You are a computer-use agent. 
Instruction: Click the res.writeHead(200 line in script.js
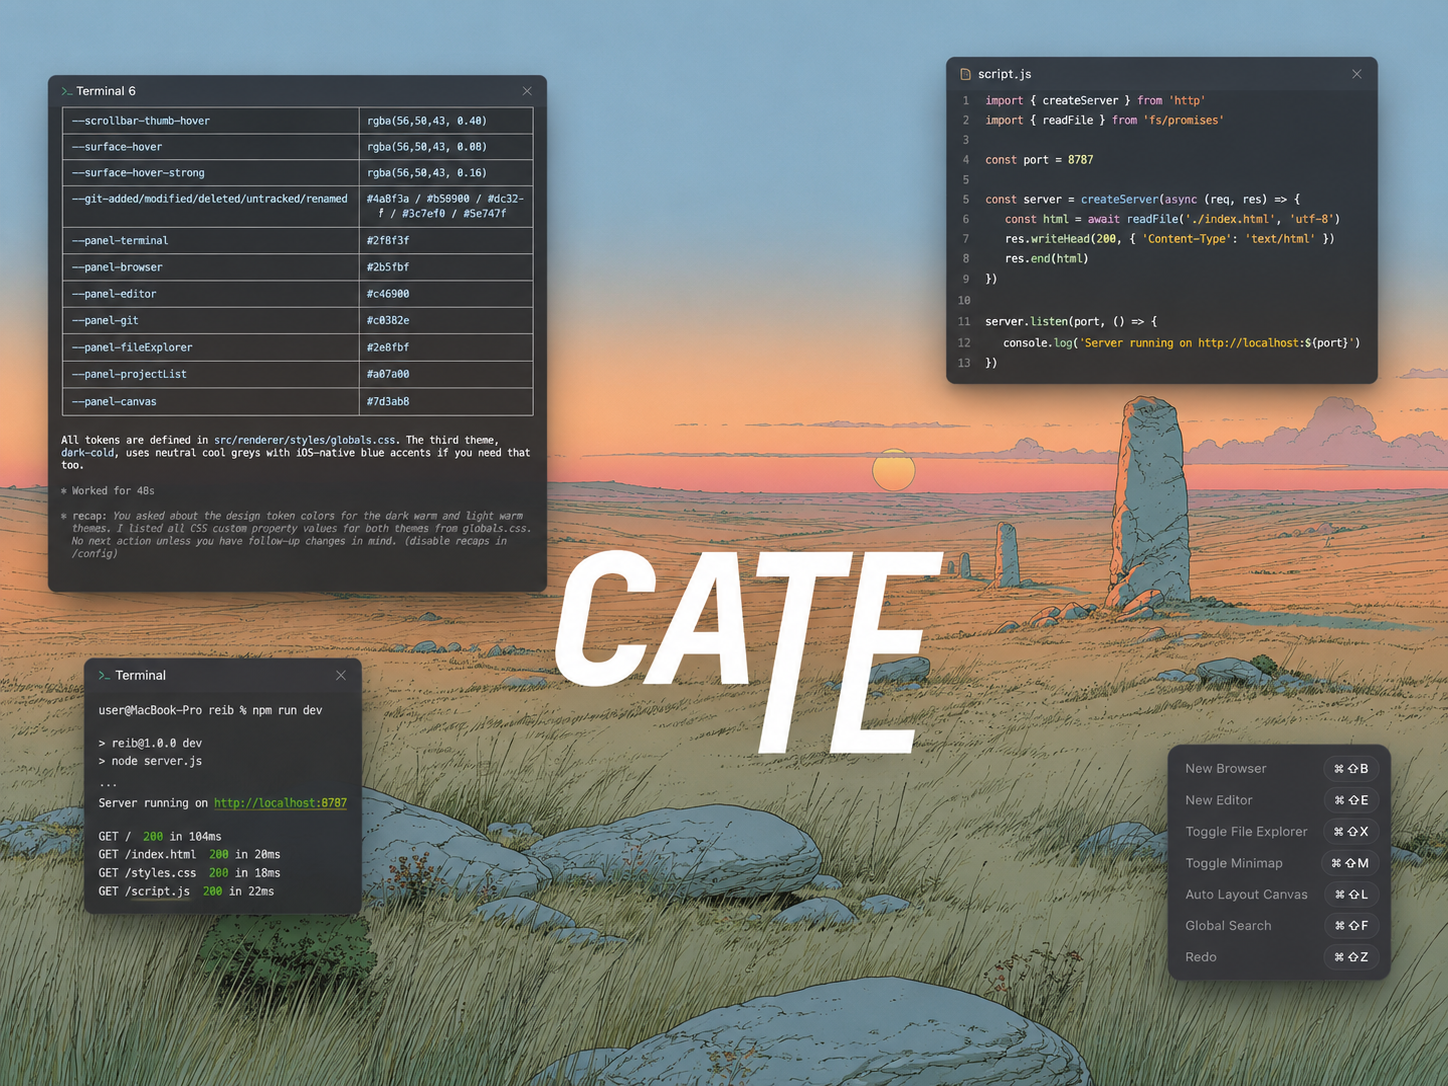[x=1170, y=239]
